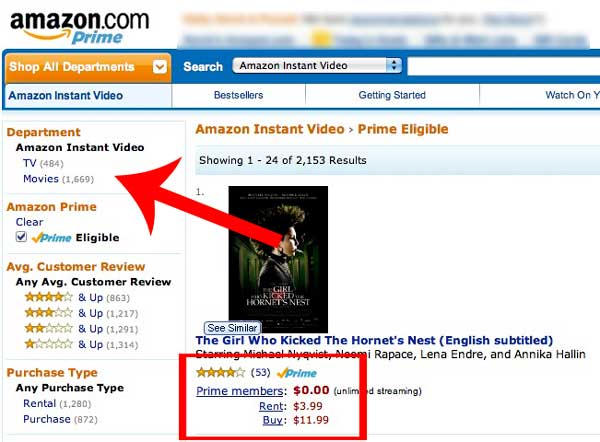
Task: Expand the Shop All Departments menu
Action: (x=88, y=67)
